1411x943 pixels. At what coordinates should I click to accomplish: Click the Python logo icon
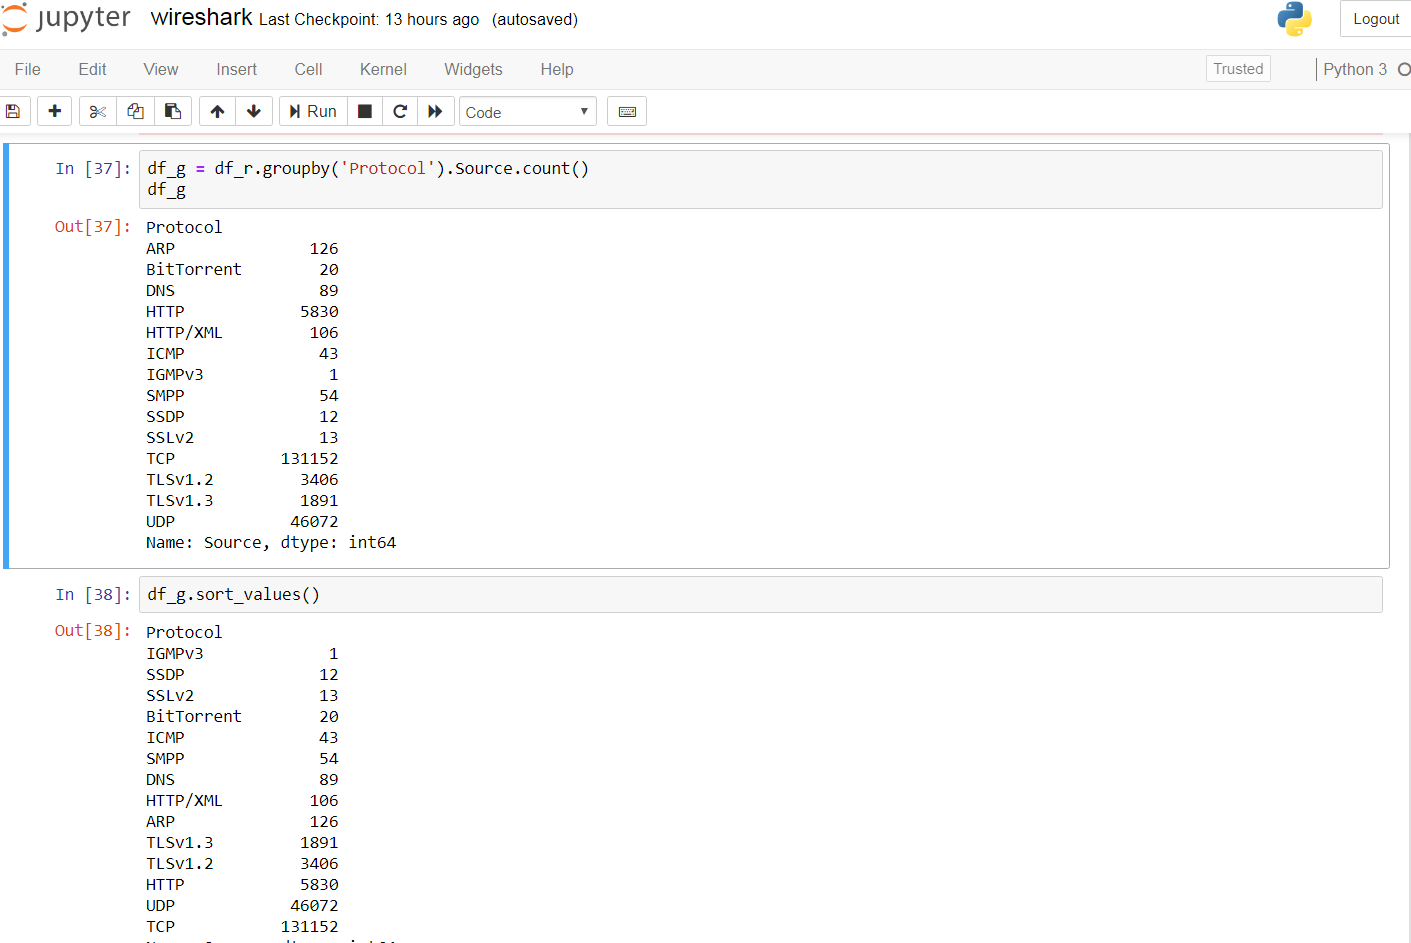[x=1294, y=19]
